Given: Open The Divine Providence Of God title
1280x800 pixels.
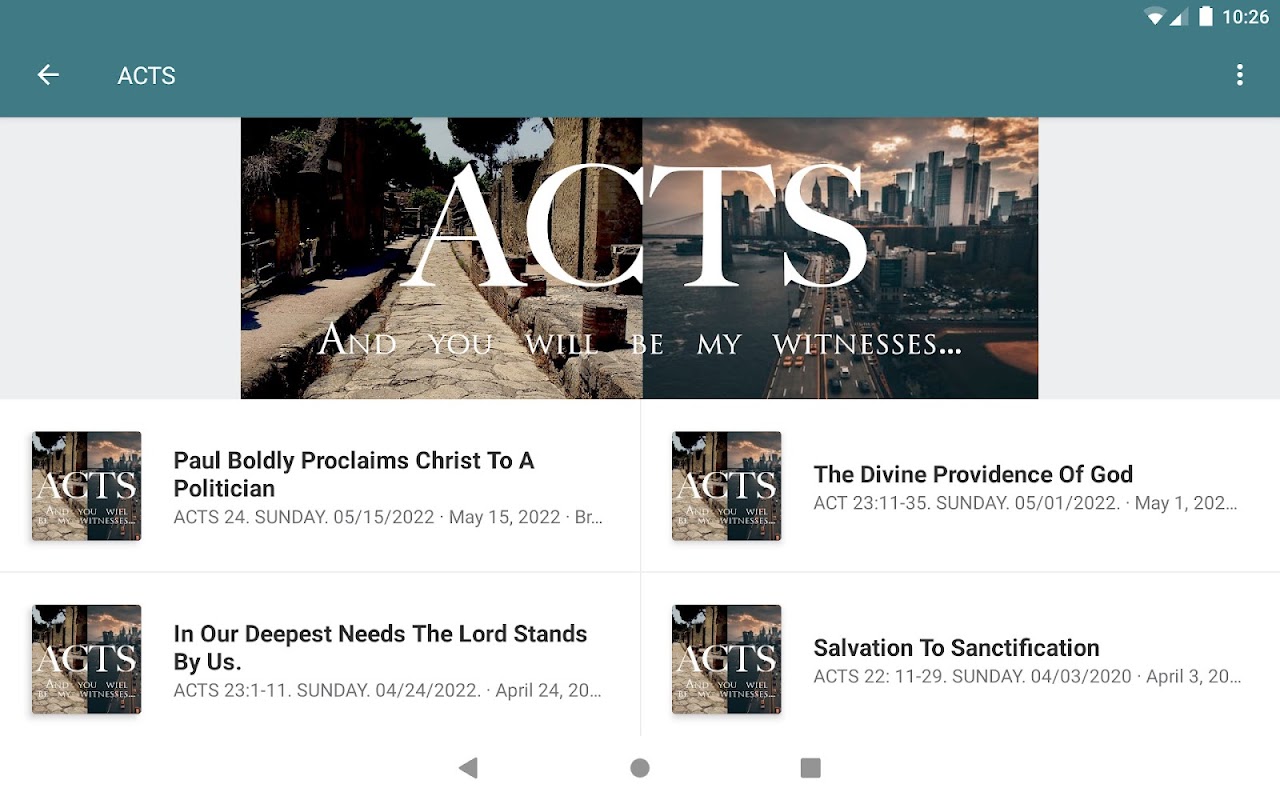Looking at the screenshot, I should click(973, 474).
